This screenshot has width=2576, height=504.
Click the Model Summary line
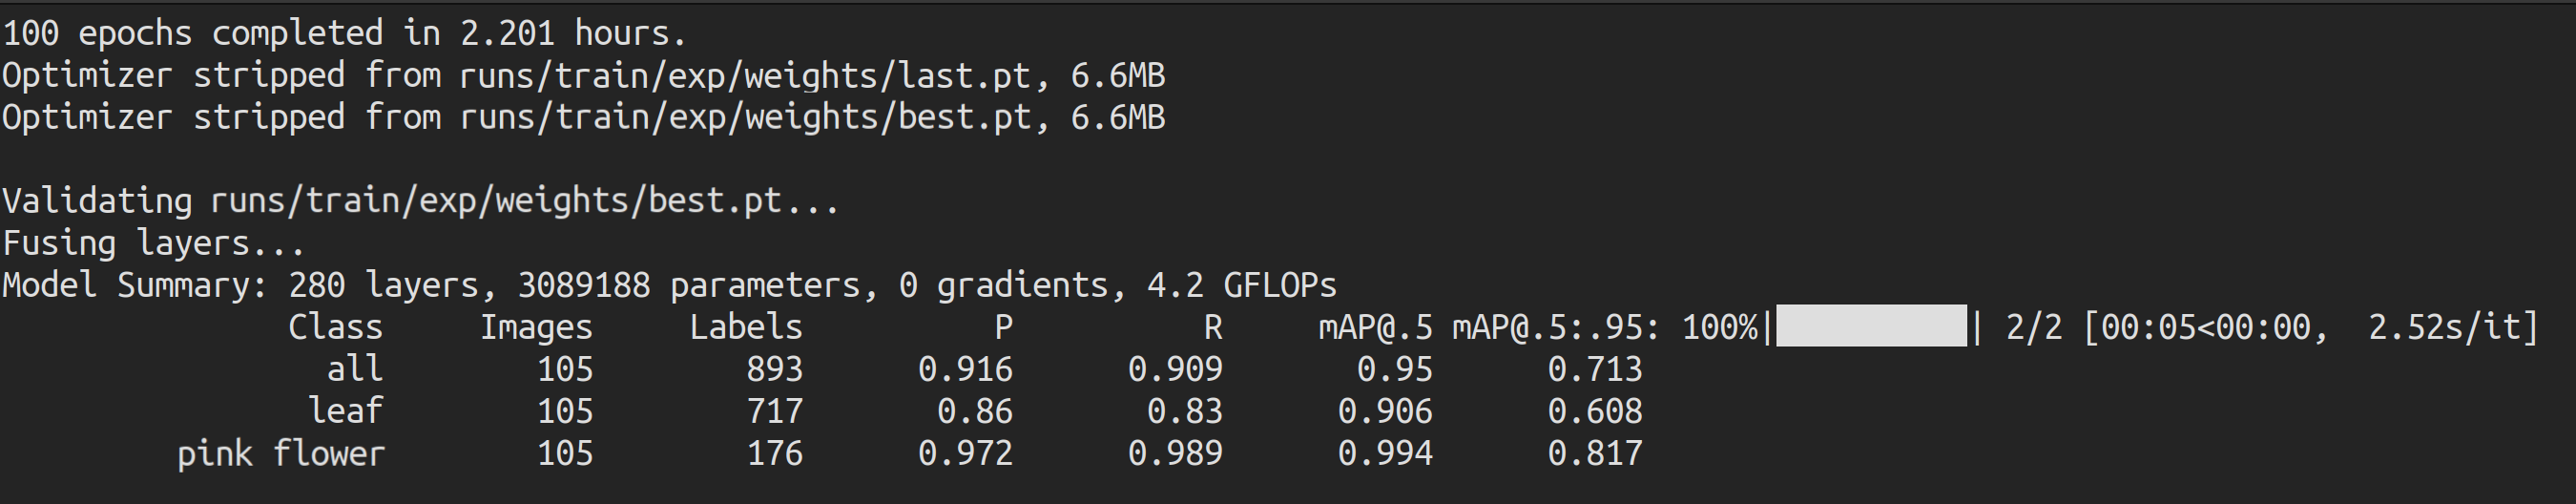670,286
